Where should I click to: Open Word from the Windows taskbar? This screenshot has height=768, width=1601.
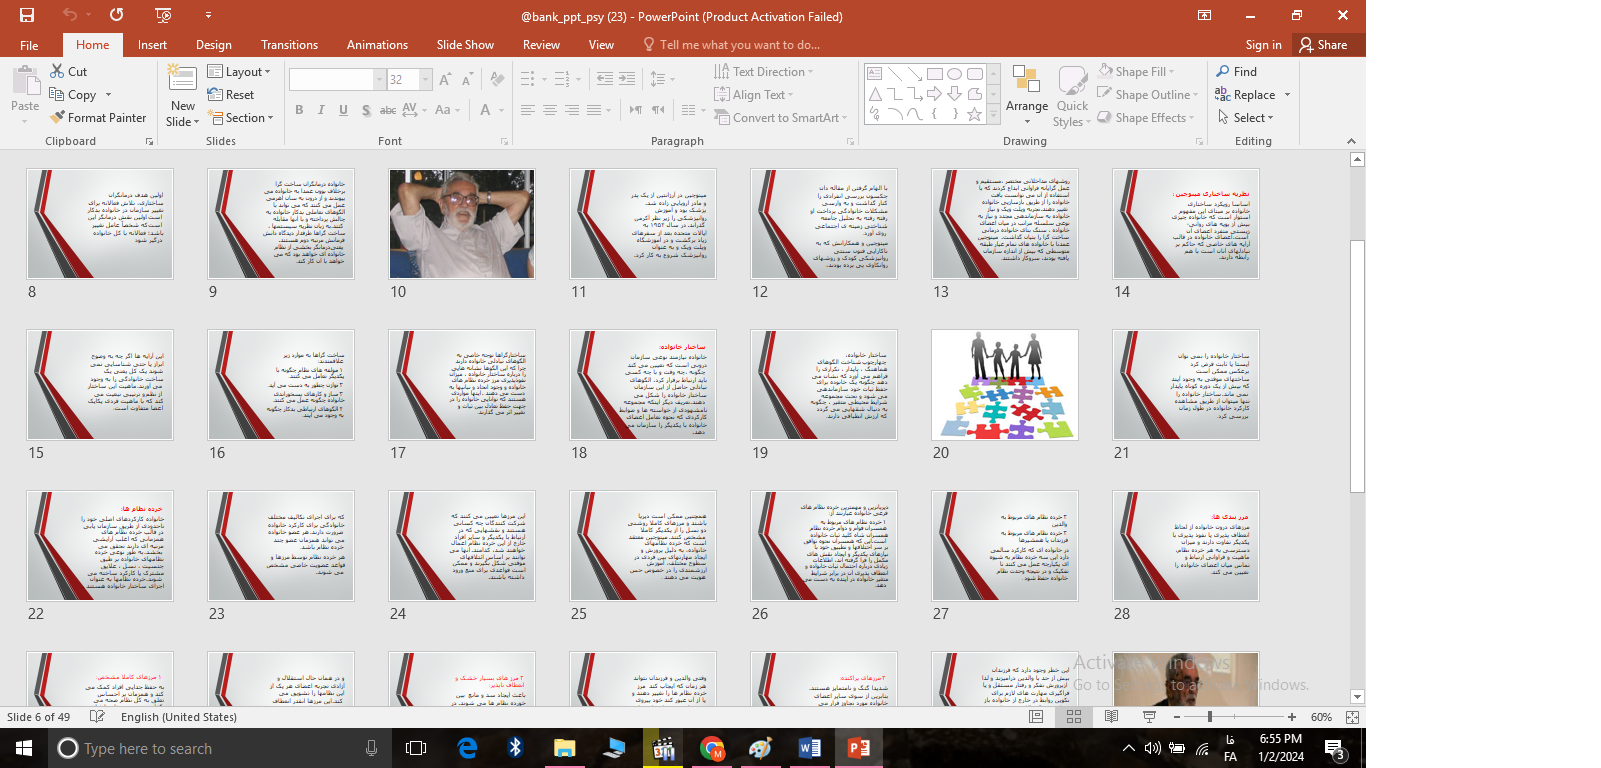tap(809, 748)
